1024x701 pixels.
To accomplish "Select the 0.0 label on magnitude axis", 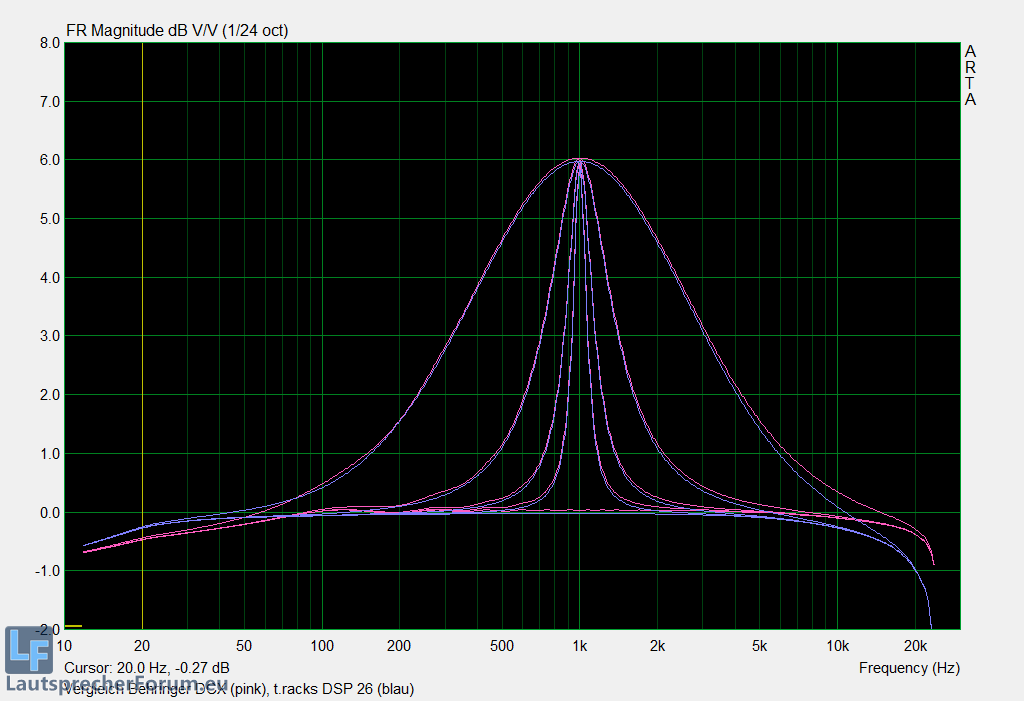I will pos(49,513).
